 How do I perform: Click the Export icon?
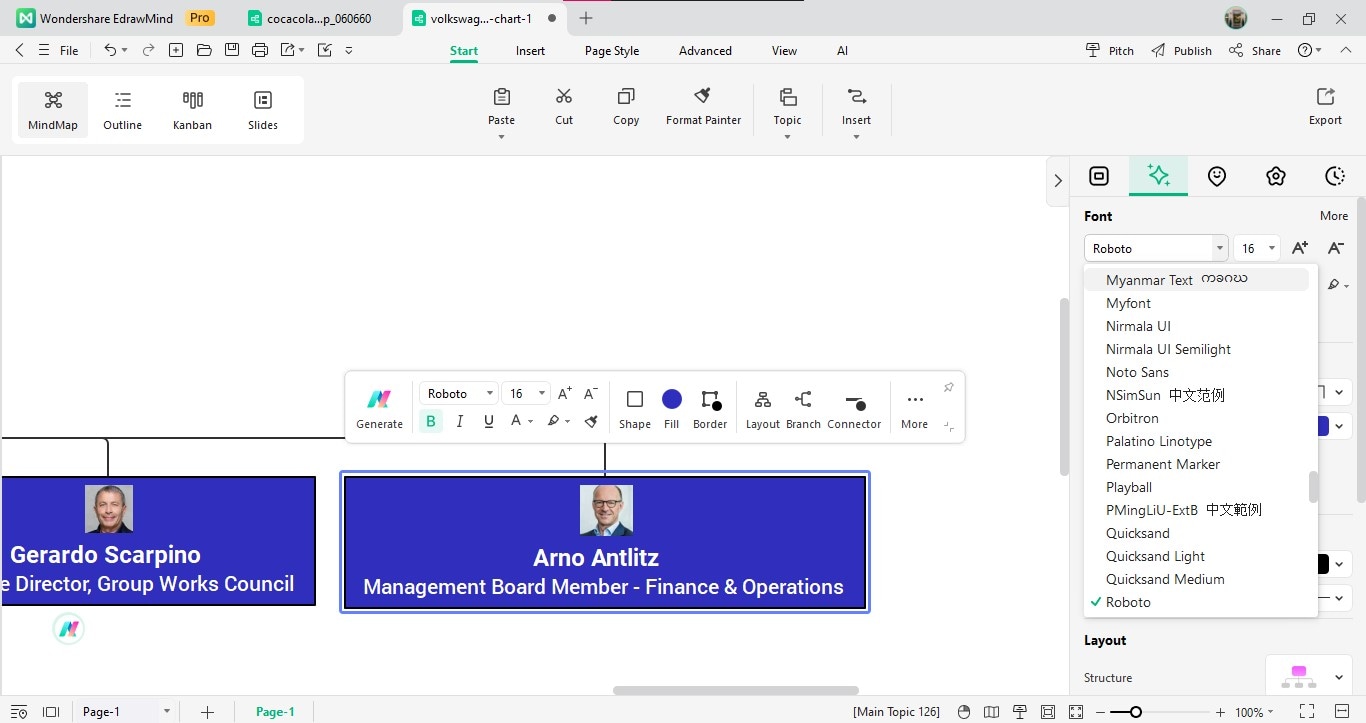[x=1325, y=96]
